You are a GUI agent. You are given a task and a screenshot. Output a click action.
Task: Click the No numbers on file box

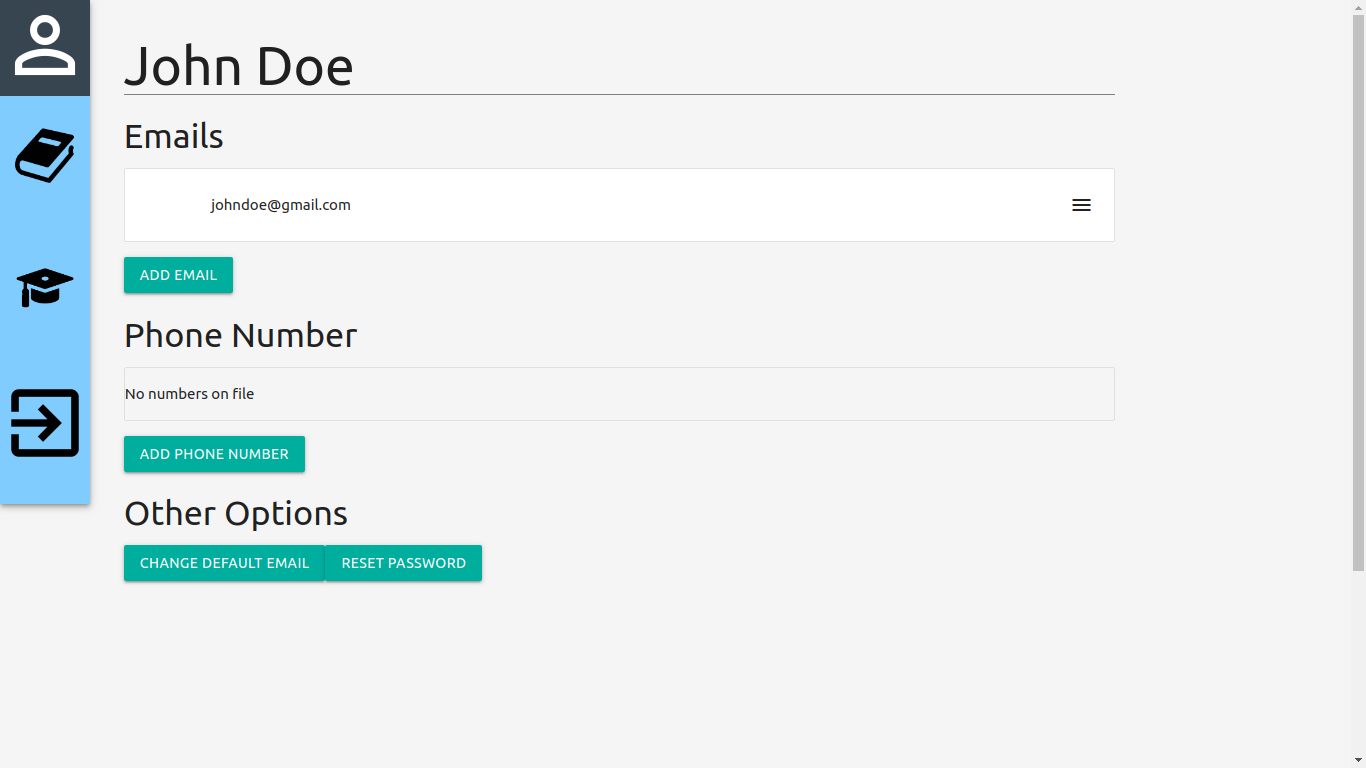[619, 394]
